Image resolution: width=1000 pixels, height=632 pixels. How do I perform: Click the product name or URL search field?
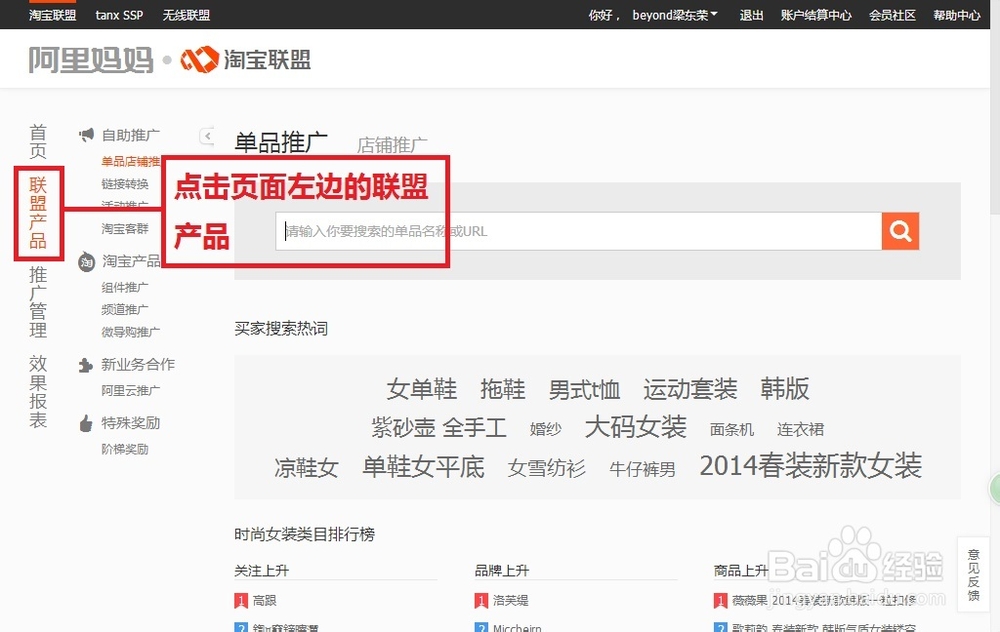pos(578,231)
